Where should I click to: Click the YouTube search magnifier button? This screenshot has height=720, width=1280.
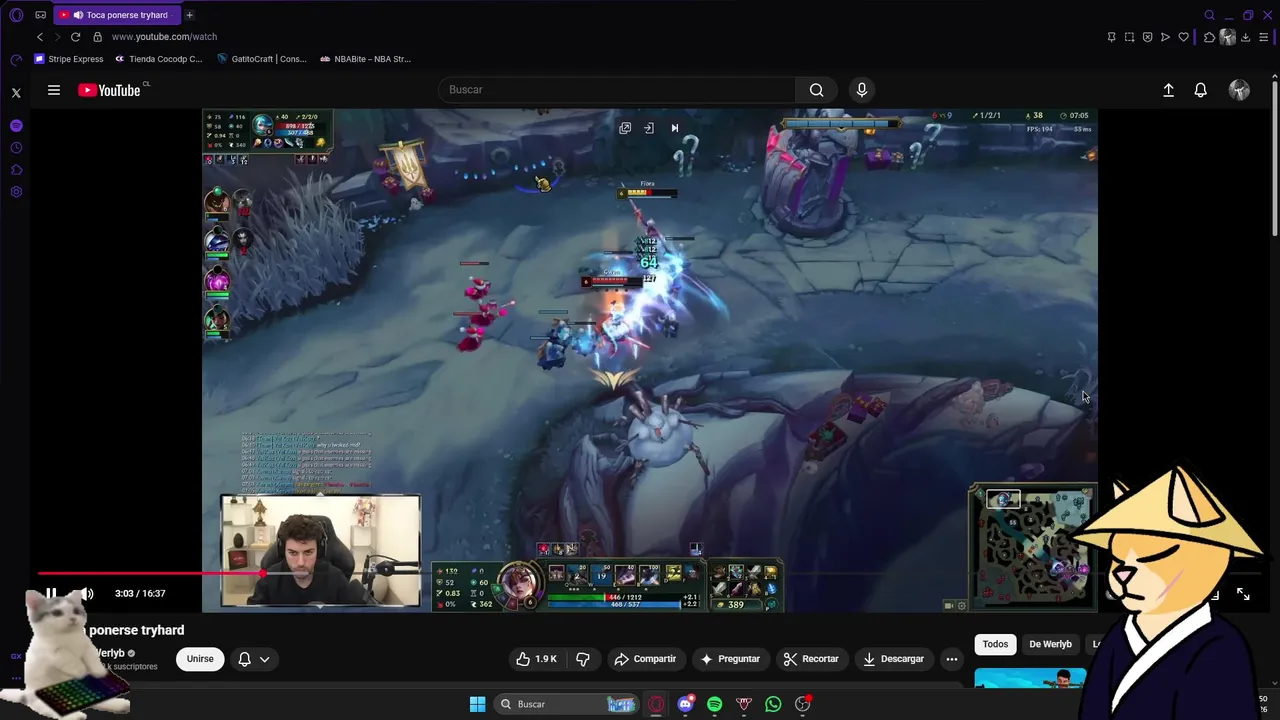pyautogui.click(x=817, y=90)
